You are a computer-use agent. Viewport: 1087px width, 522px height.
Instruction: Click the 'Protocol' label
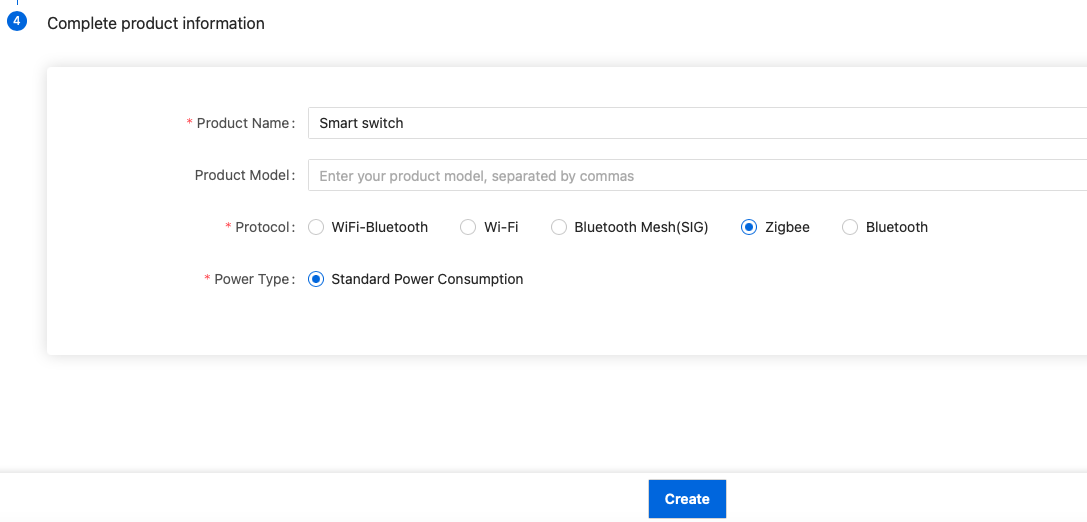[261, 227]
